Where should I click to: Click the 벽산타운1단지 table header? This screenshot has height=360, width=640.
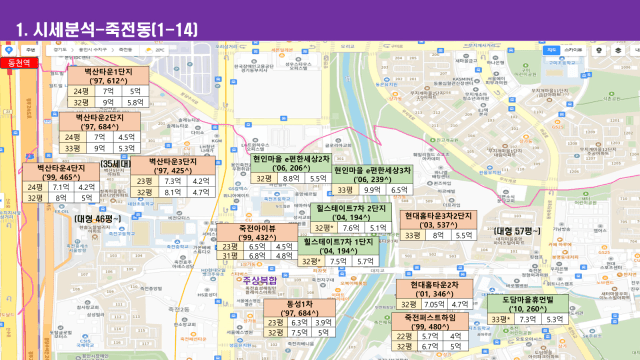pos(108,76)
